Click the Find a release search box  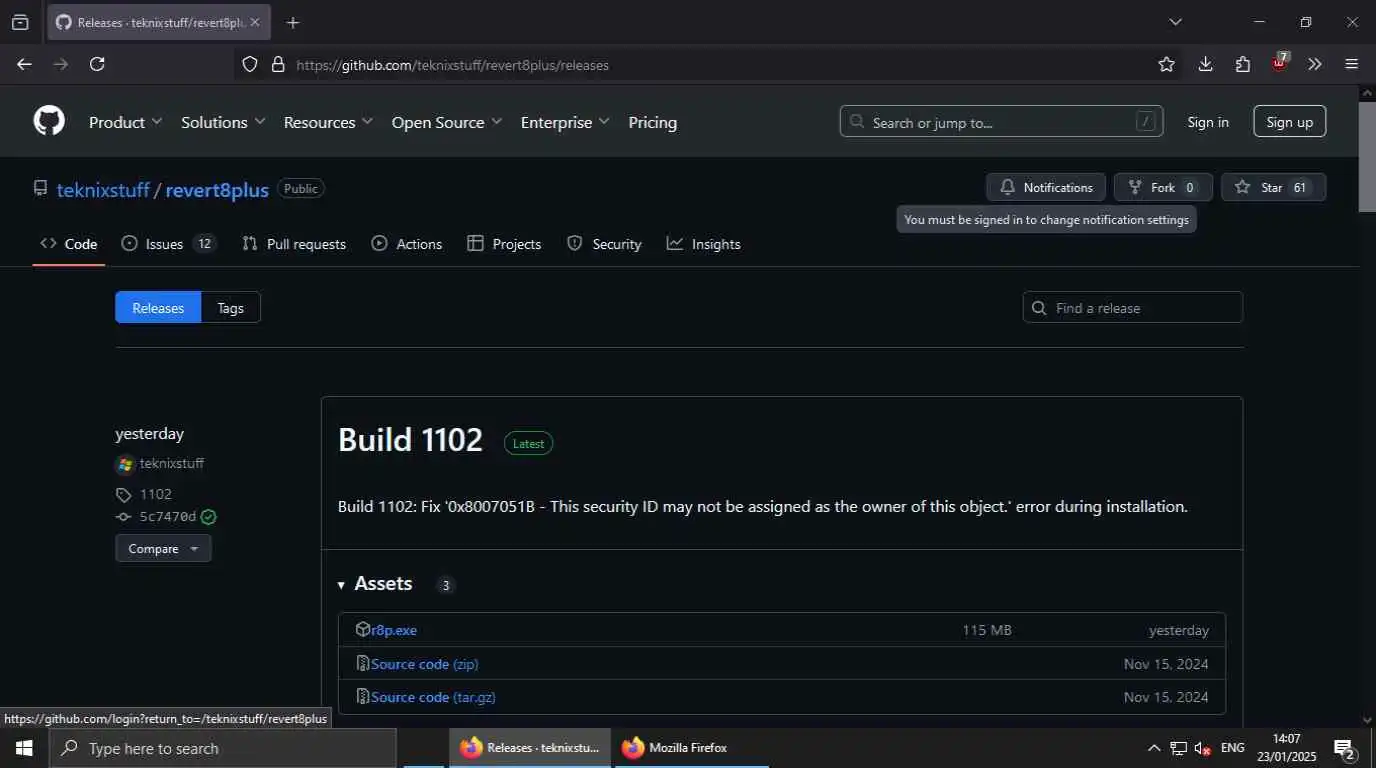tap(1132, 307)
